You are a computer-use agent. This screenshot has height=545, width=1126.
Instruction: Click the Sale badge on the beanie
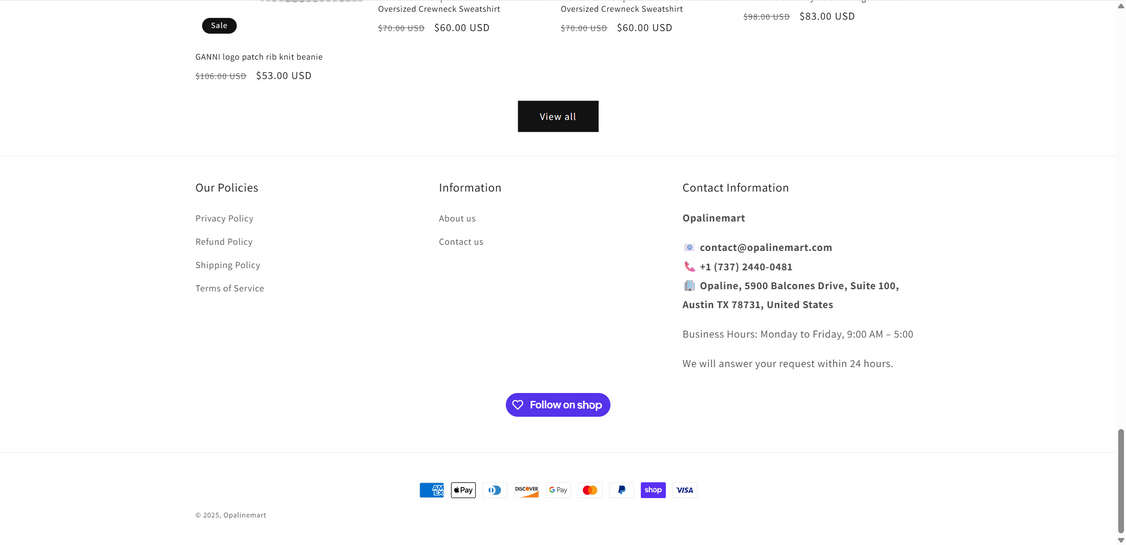pyautogui.click(x=219, y=26)
